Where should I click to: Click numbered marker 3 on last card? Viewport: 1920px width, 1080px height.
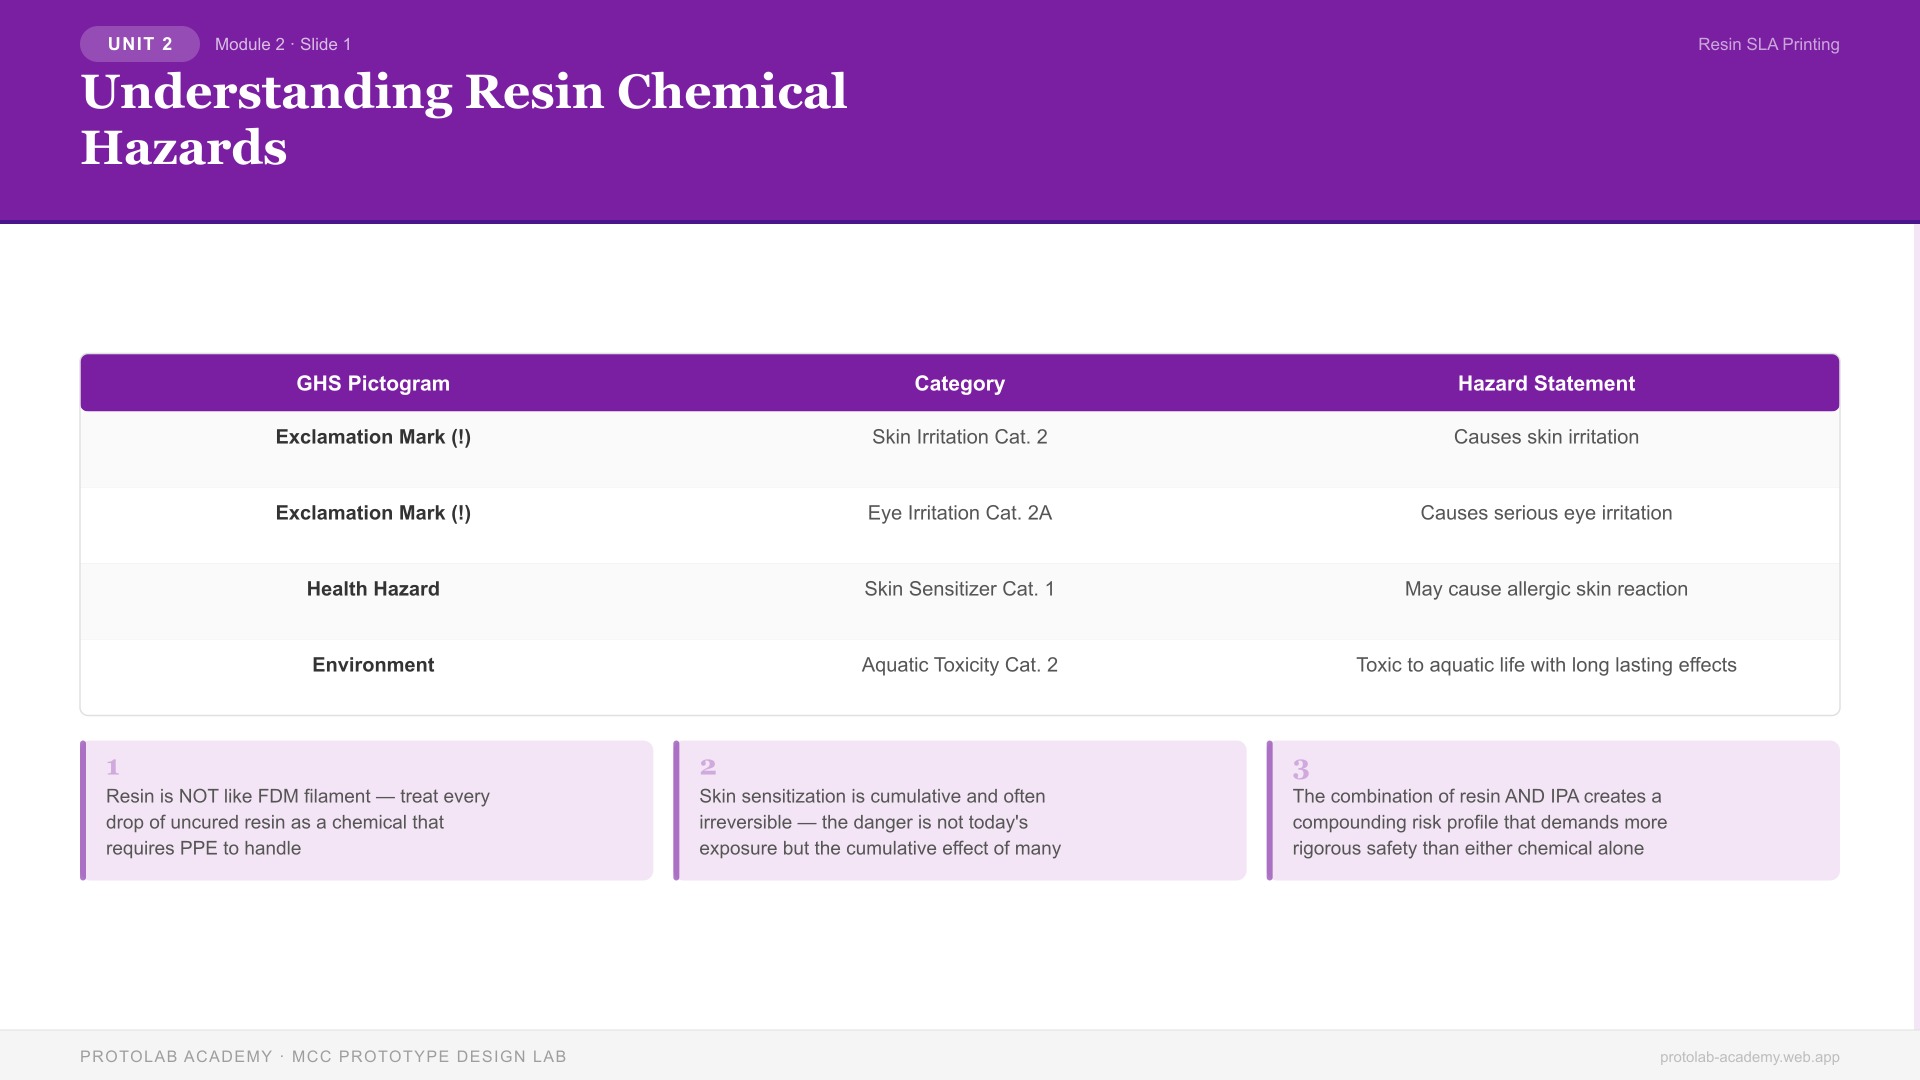(1300, 769)
